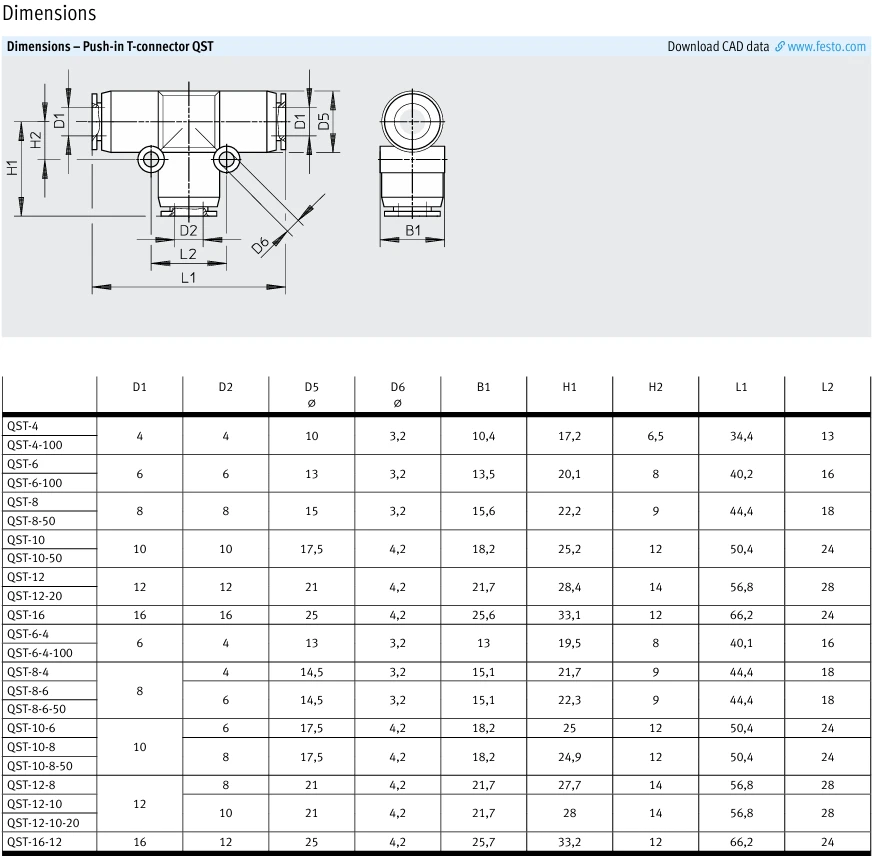The height and width of the screenshot is (856, 872).
Task: Select the QST-10-8-50 row label
Action: pyautogui.click(x=39, y=766)
